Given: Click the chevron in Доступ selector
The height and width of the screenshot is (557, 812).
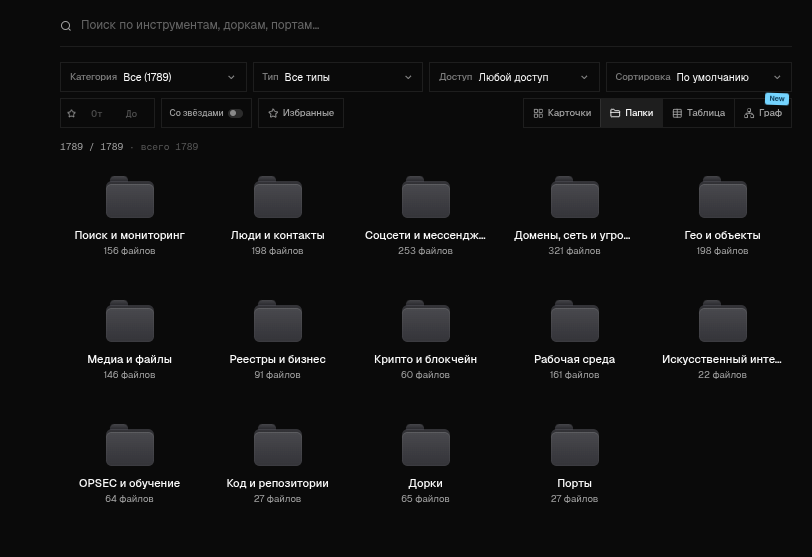Looking at the screenshot, I should click(584, 77).
